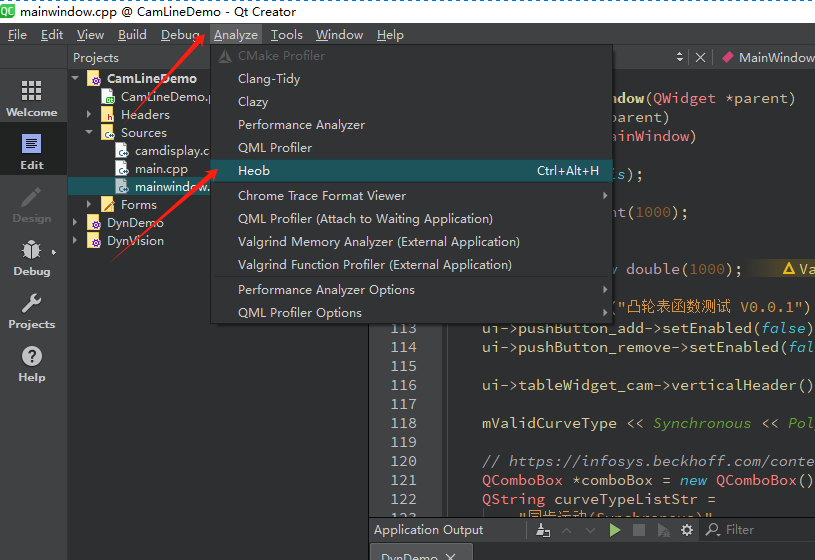Click the Headers folder icon
Screen dimensions: 815x560
(x=108, y=114)
